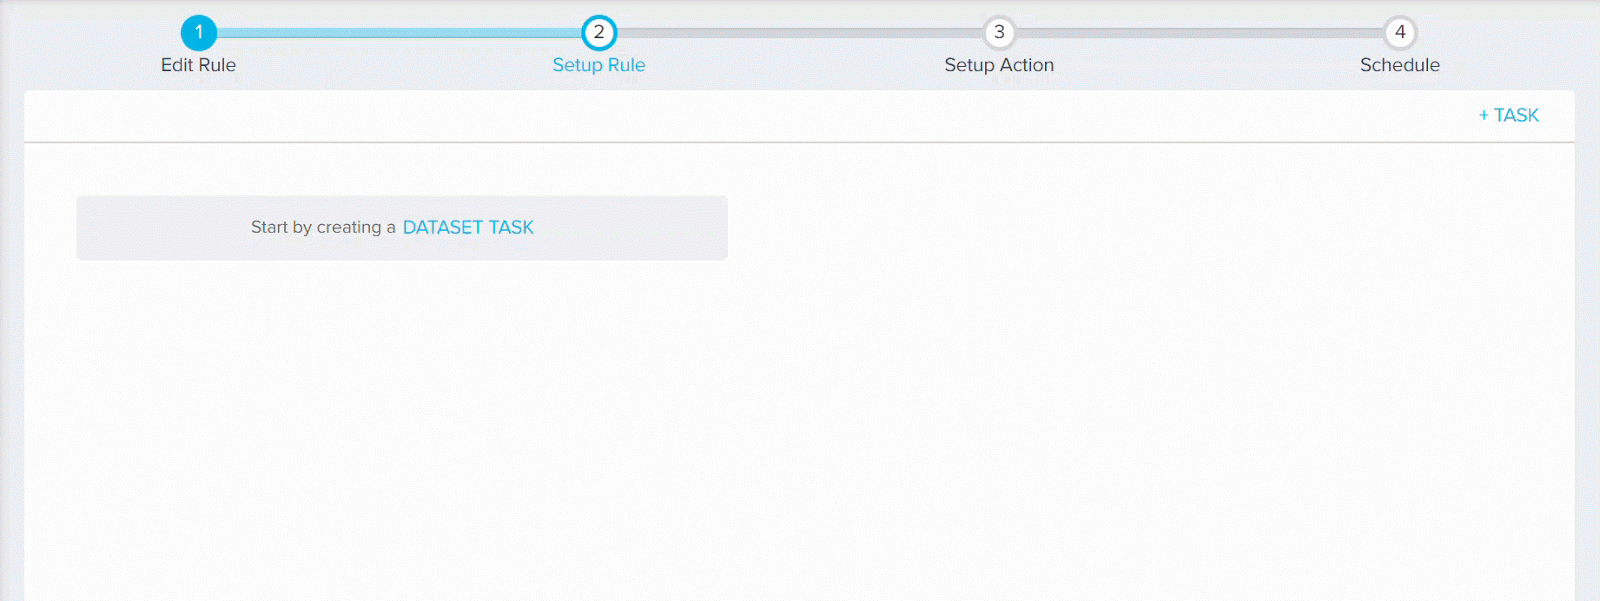Viewport: 1600px width, 601px height.
Task: Open the Schedule step label
Action: click(x=1400, y=65)
